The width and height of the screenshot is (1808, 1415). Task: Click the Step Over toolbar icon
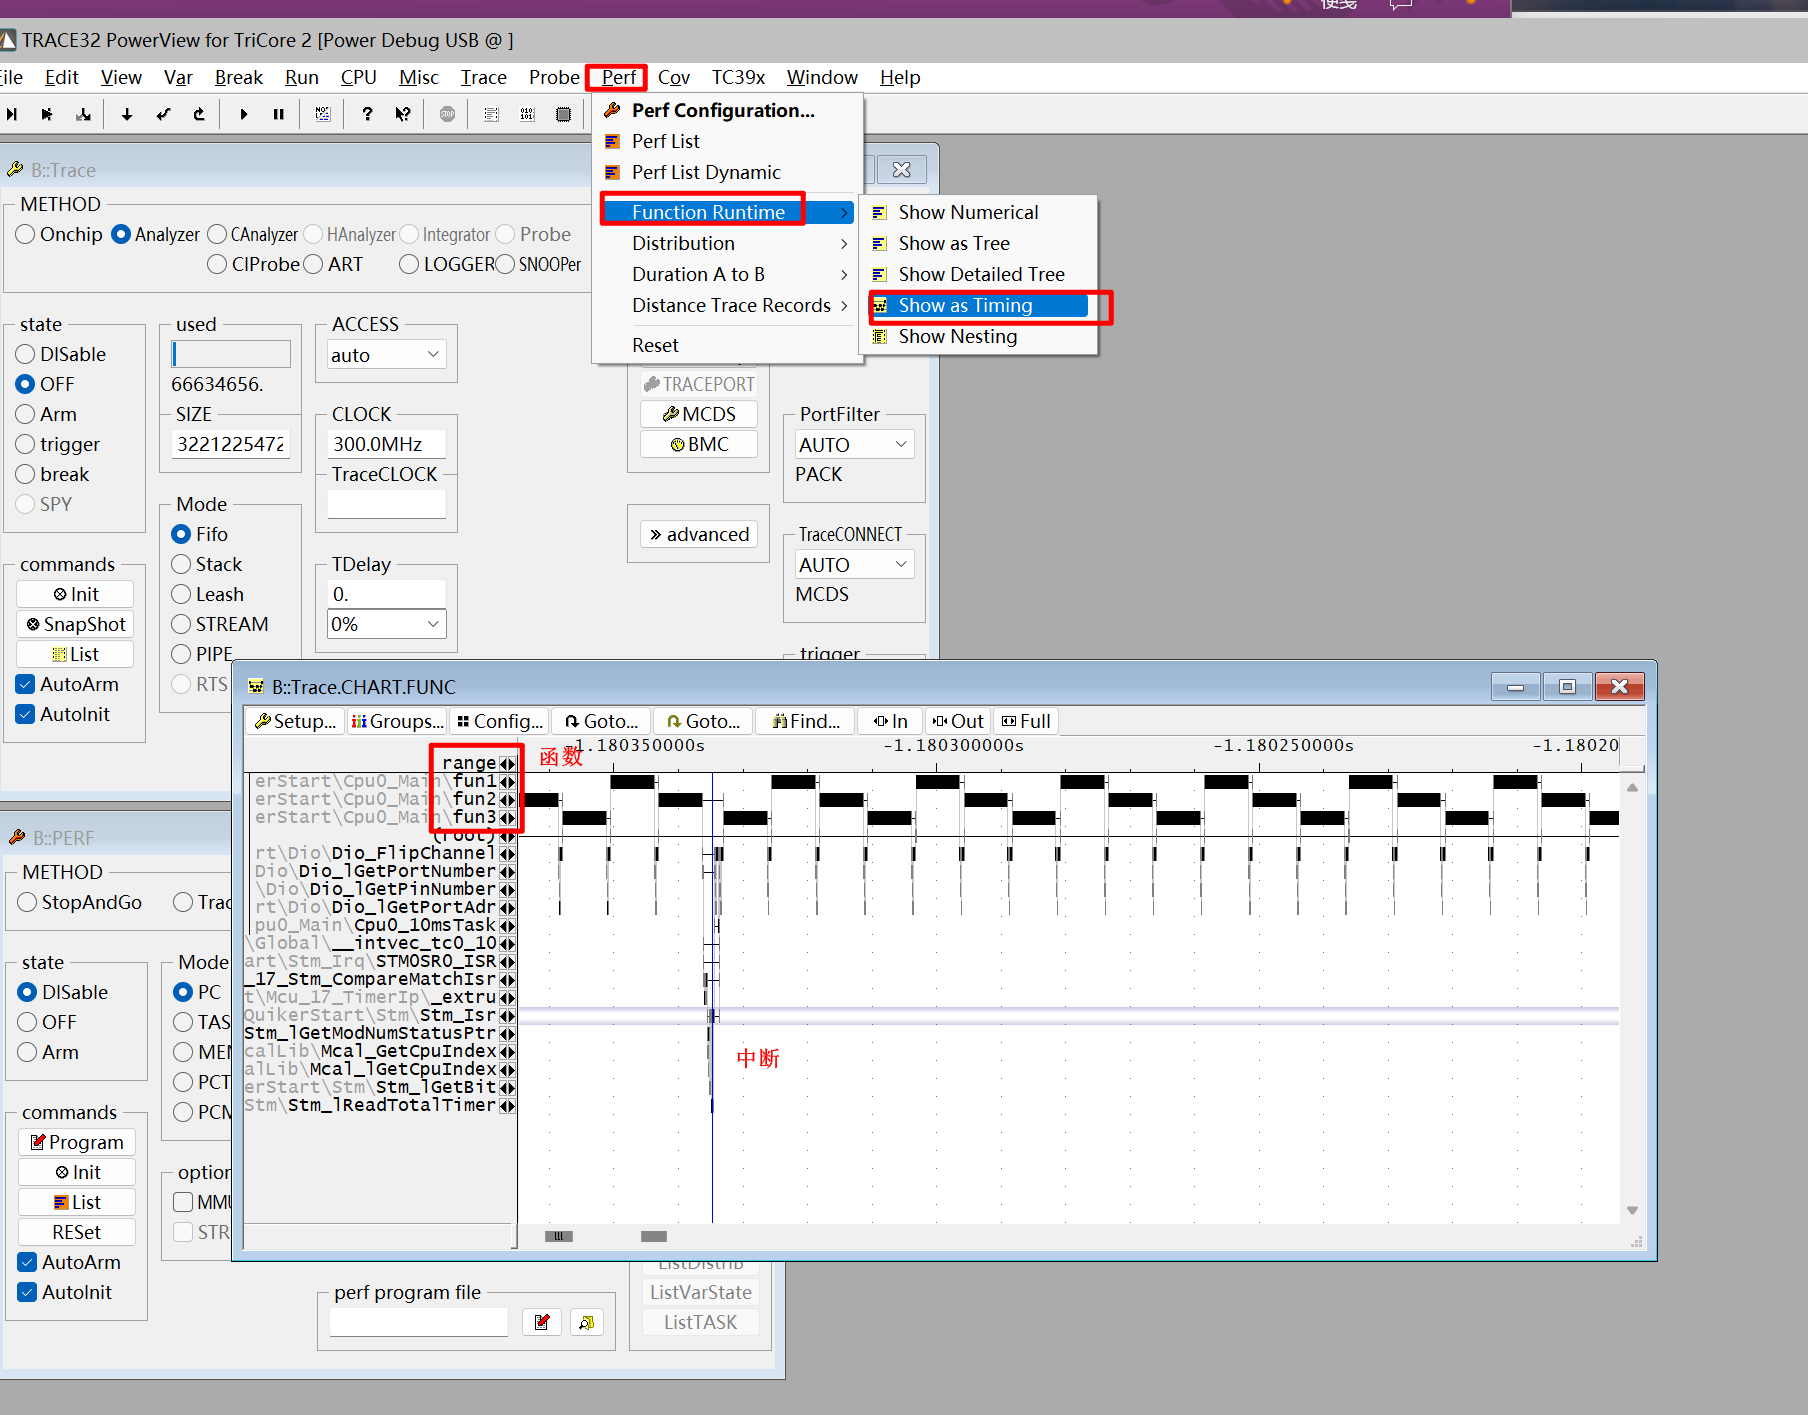click(47, 114)
